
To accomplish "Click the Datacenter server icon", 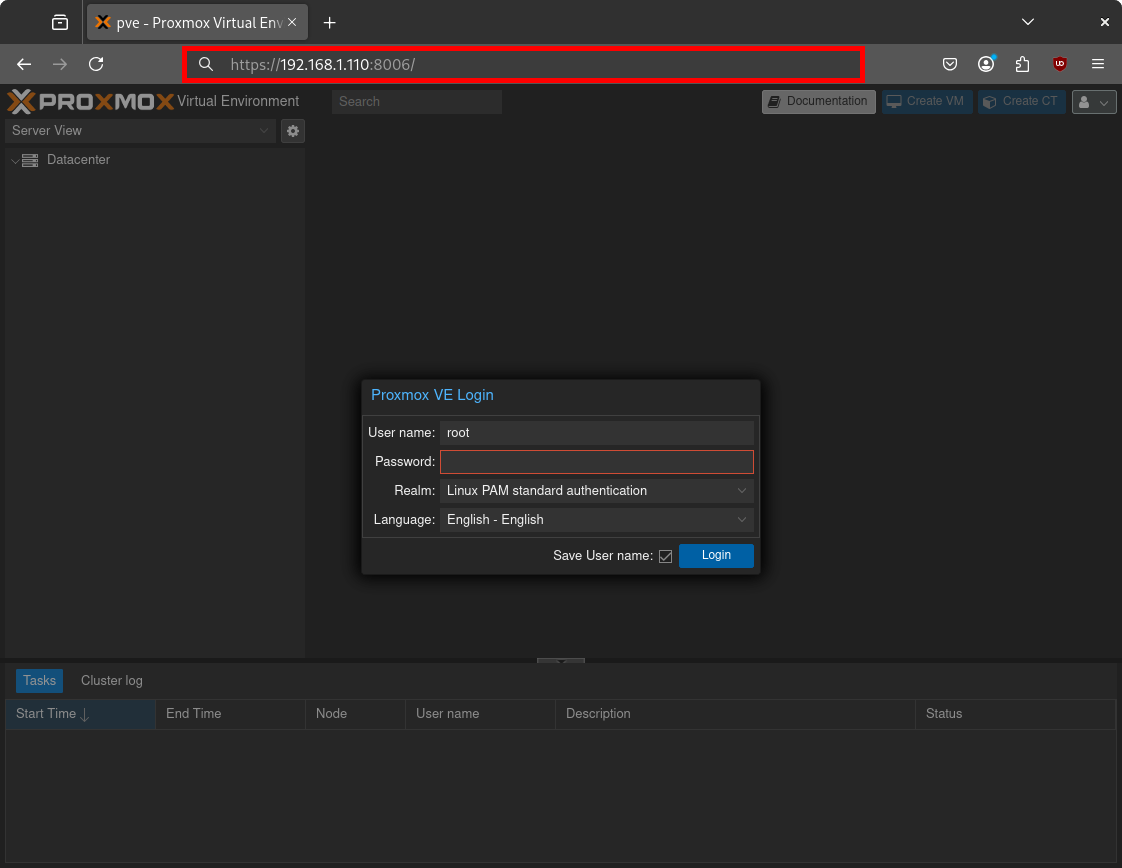I will [x=30, y=160].
